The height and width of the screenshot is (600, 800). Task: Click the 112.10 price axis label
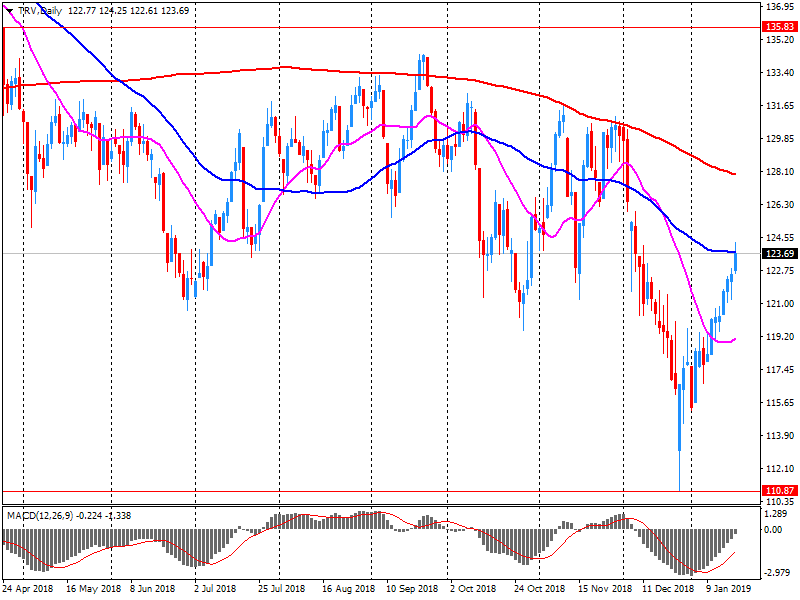(x=780, y=468)
